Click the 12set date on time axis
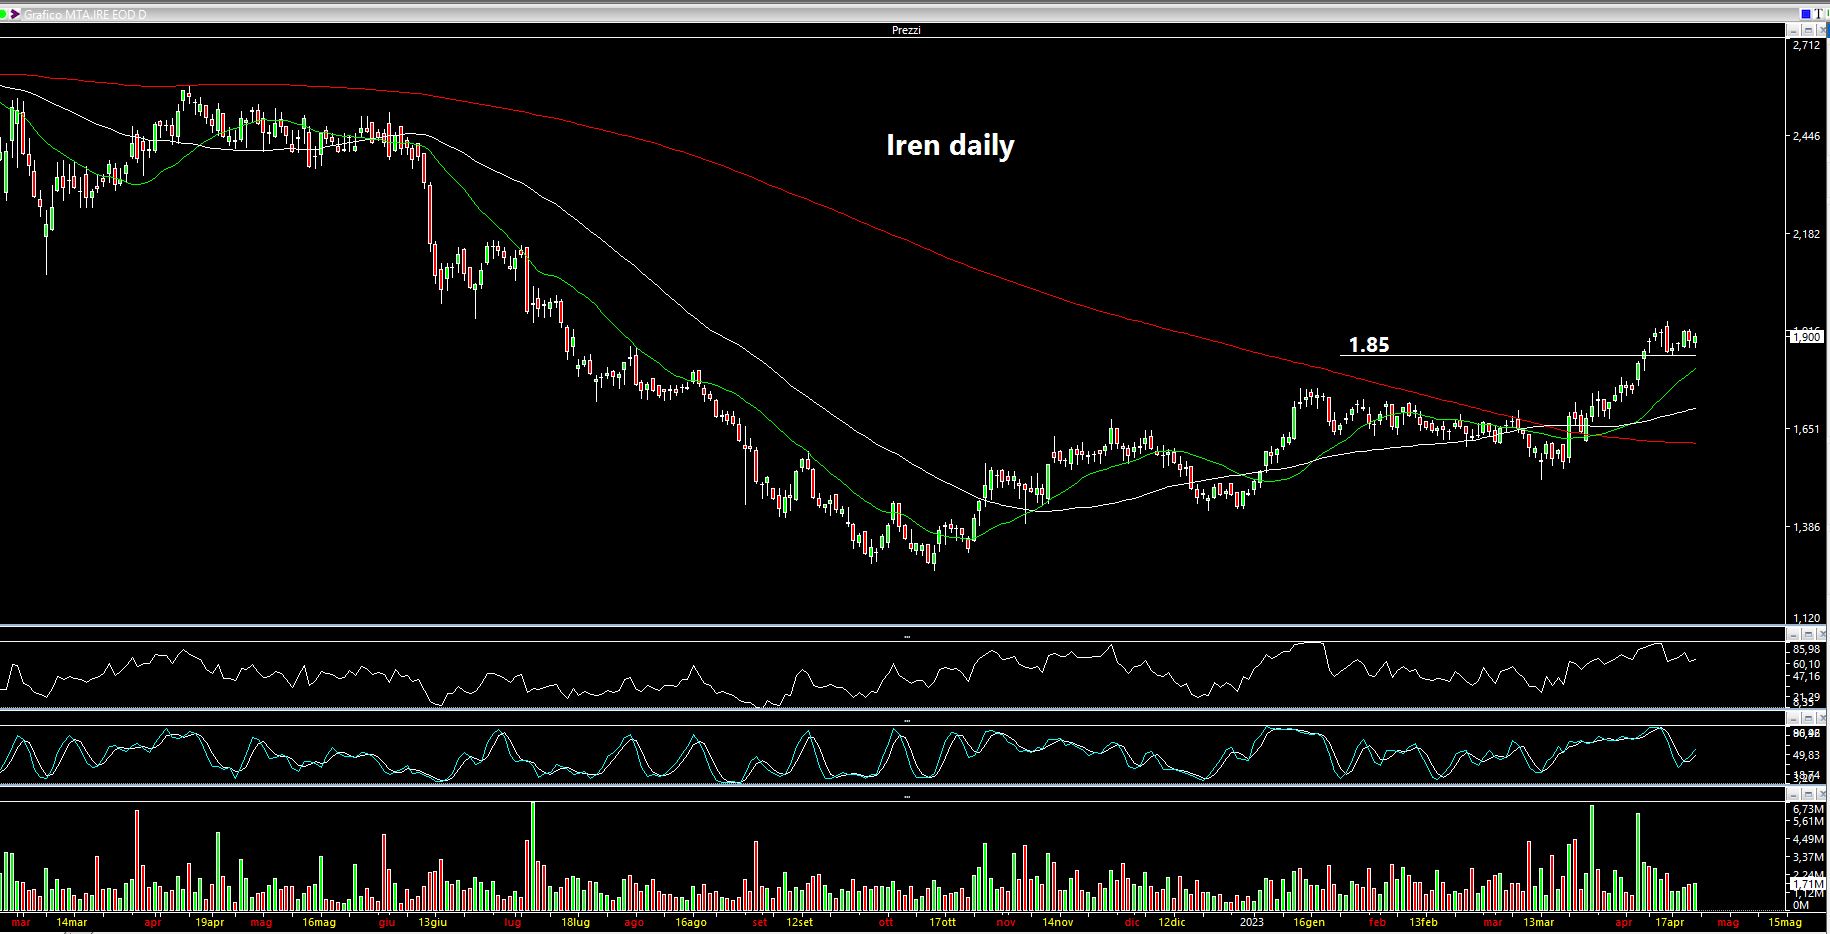The image size is (1830, 934). point(800,922)
